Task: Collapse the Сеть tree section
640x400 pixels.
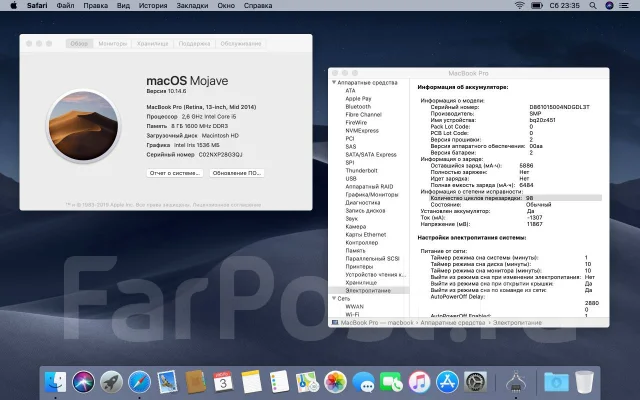Action: [334, 298]
